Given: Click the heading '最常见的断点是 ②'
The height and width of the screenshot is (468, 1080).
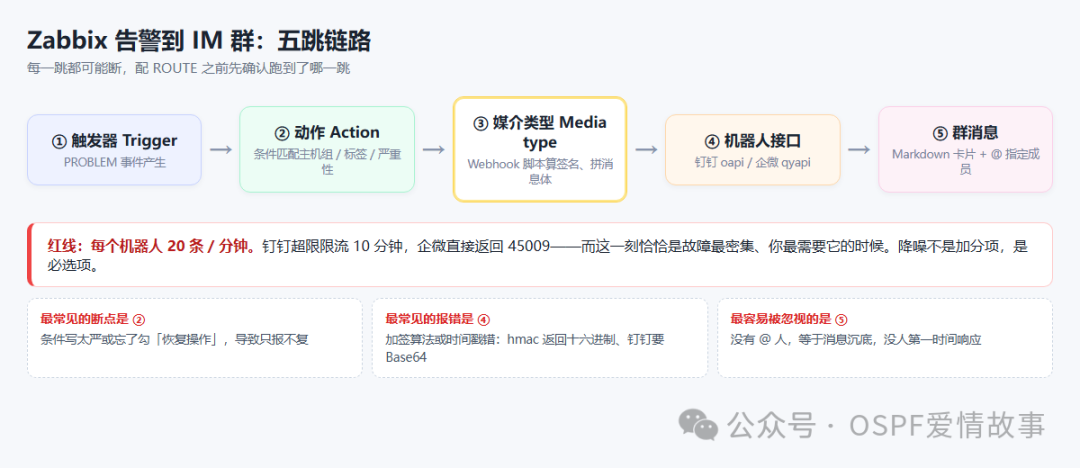Looking at the screenshot, I should pos(93,319).
